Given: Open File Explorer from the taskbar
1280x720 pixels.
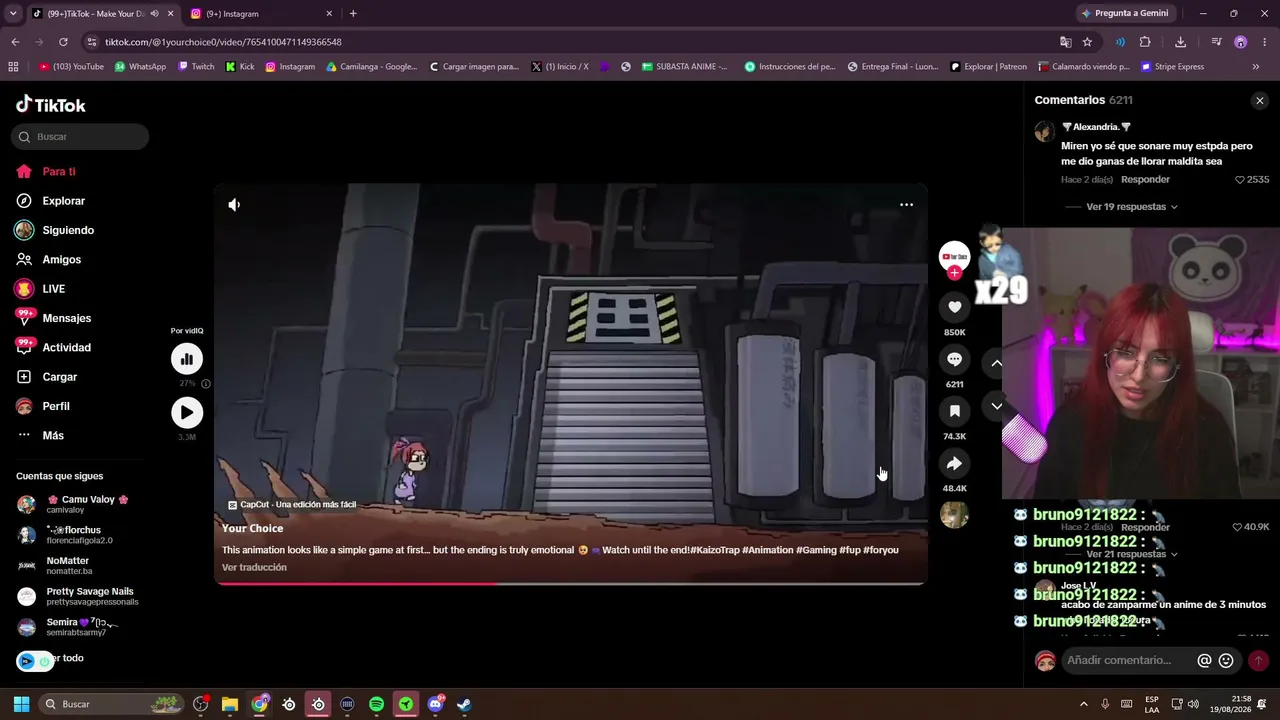Looking at the screenshot, I should coord(230,704).
